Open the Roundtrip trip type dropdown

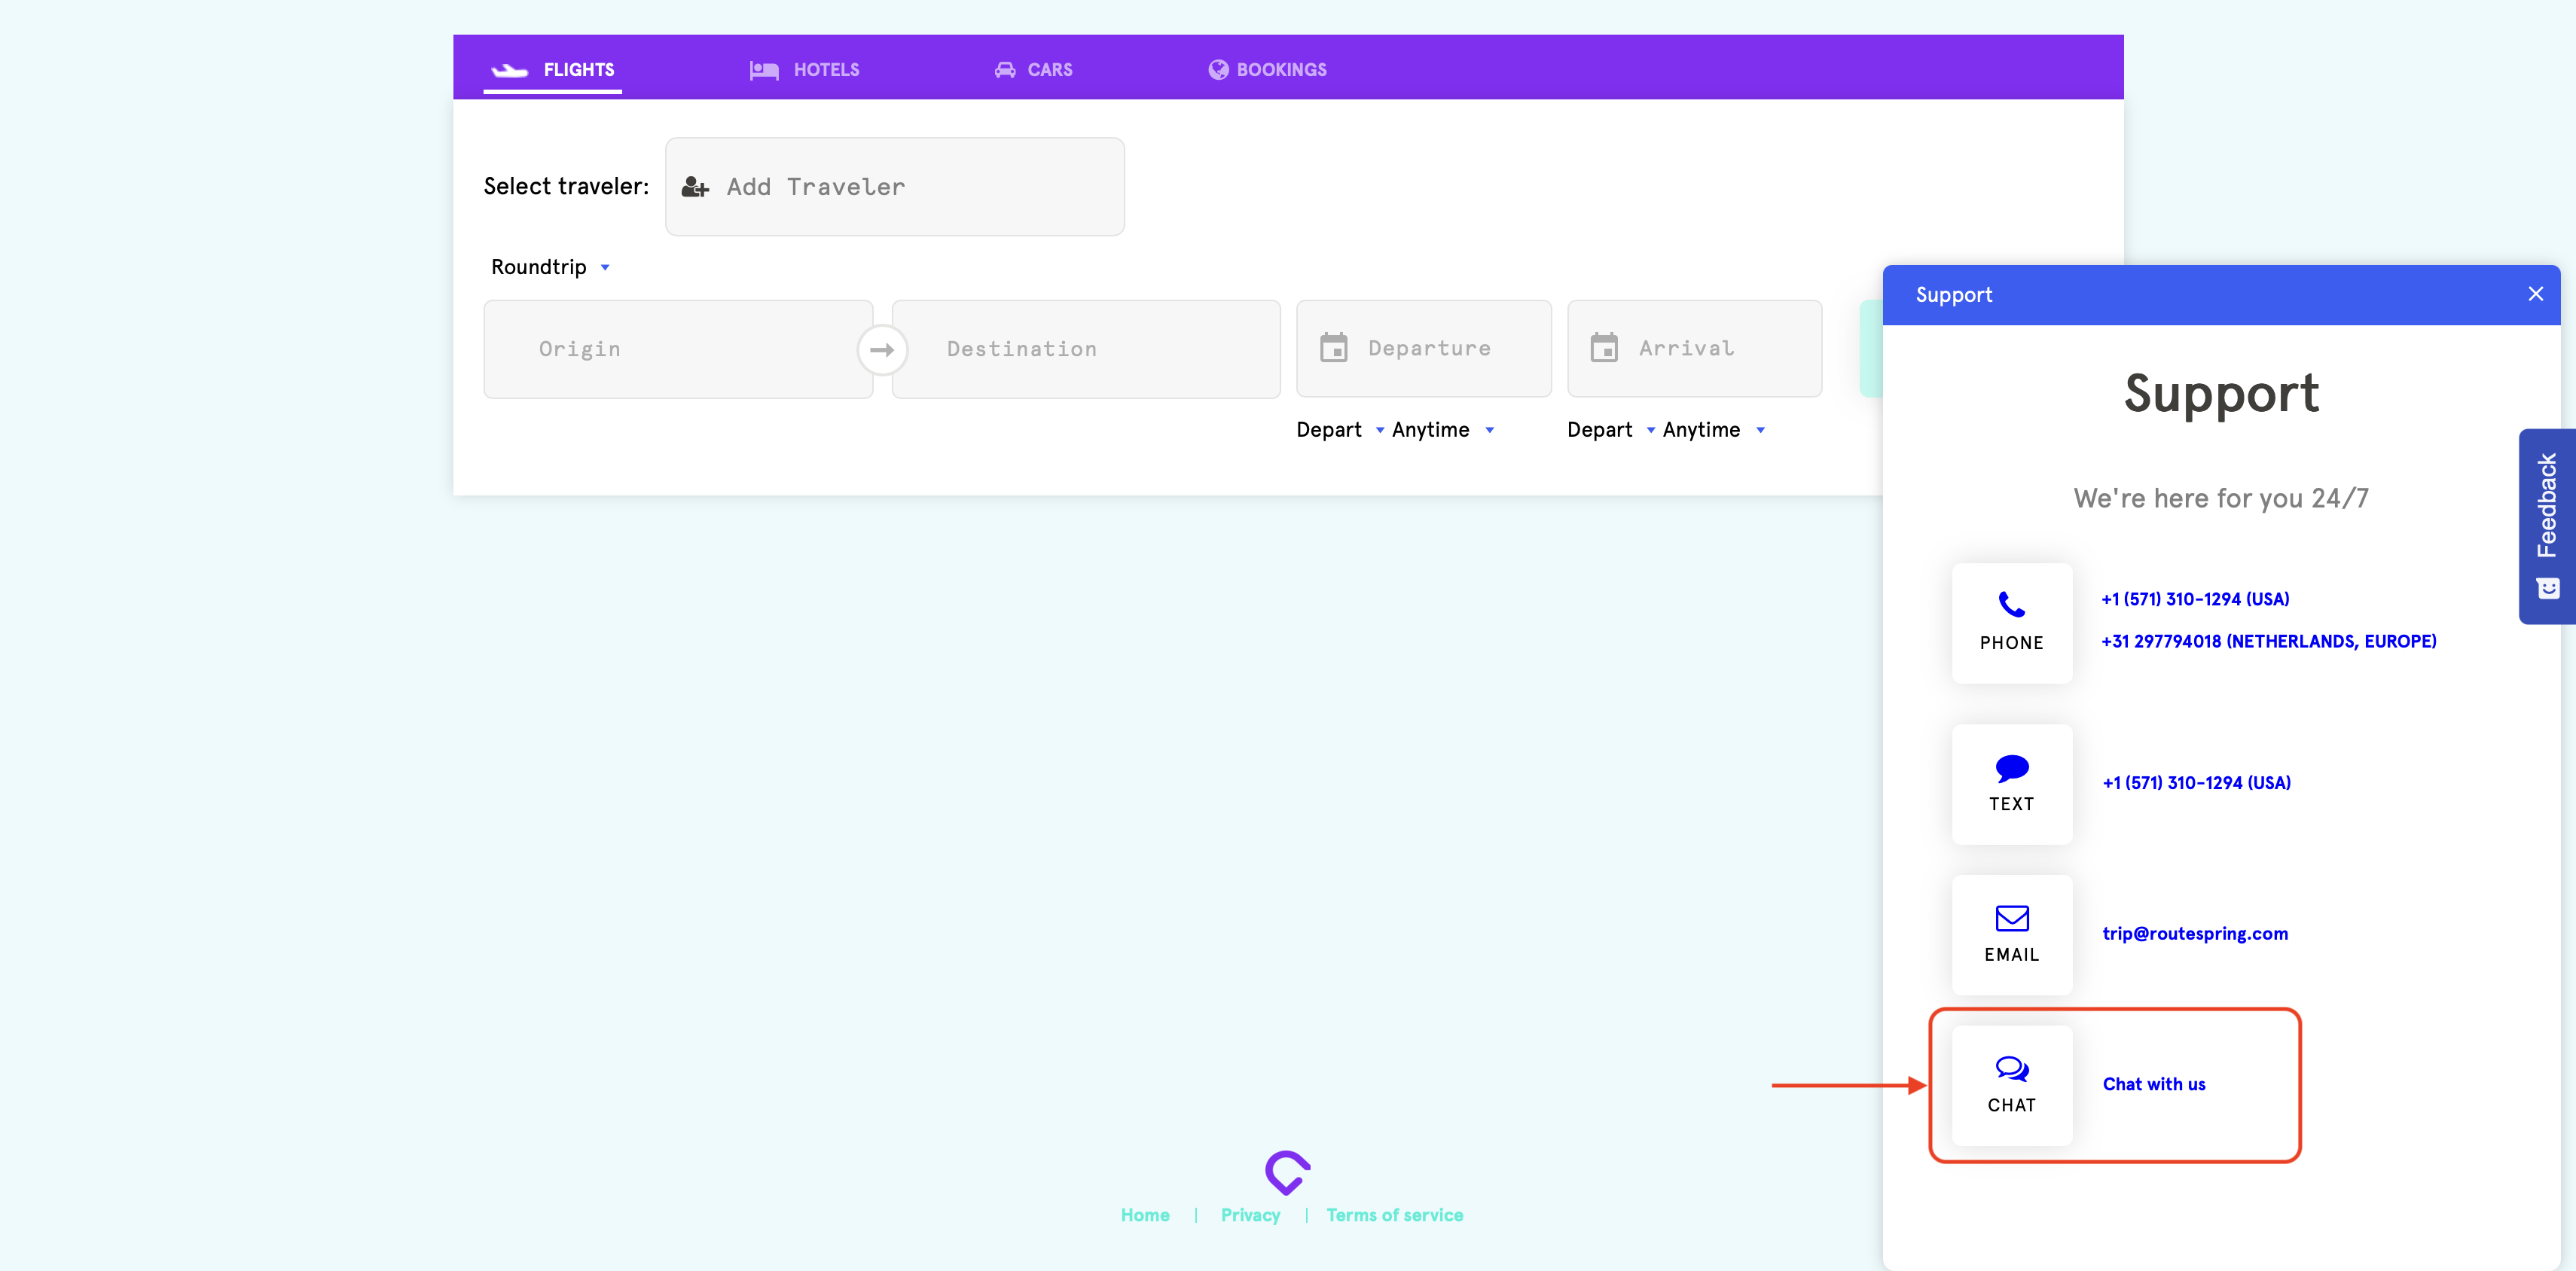(550, 267)
